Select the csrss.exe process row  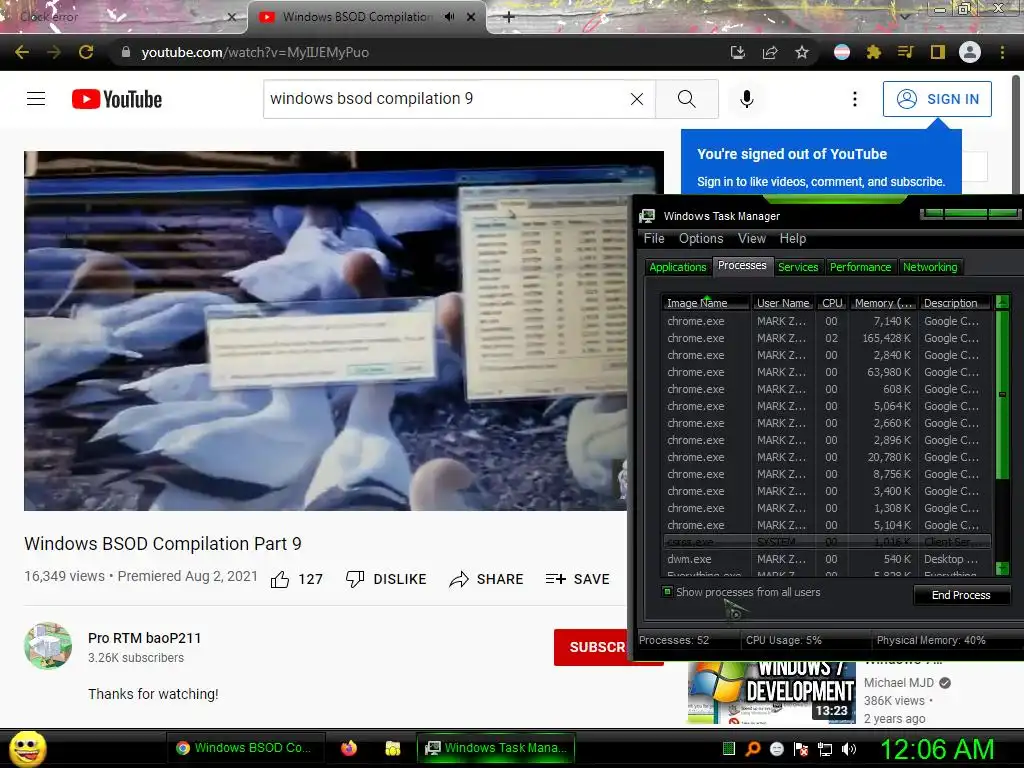[x=827, y=542]
